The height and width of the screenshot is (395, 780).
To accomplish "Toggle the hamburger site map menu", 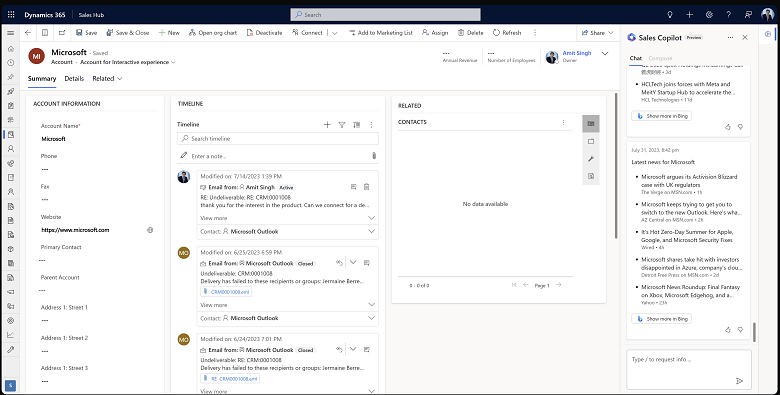I will (x=10, y=33).
